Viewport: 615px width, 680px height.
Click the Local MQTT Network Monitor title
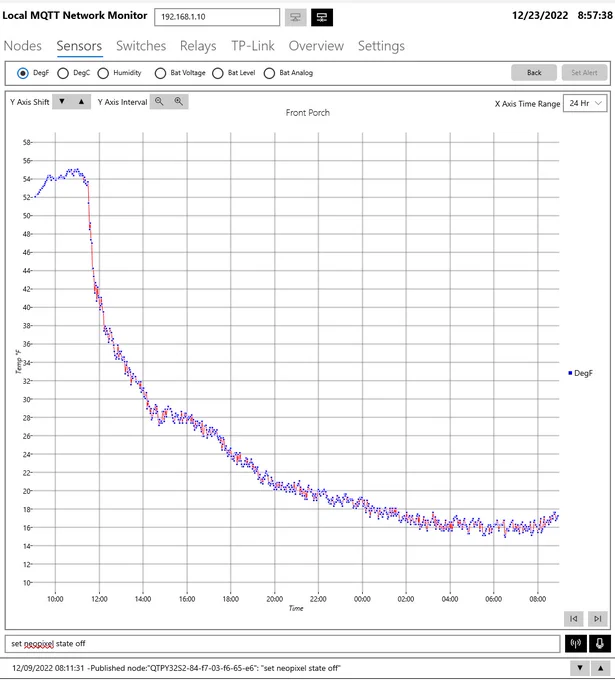click(x=75, y=16)
